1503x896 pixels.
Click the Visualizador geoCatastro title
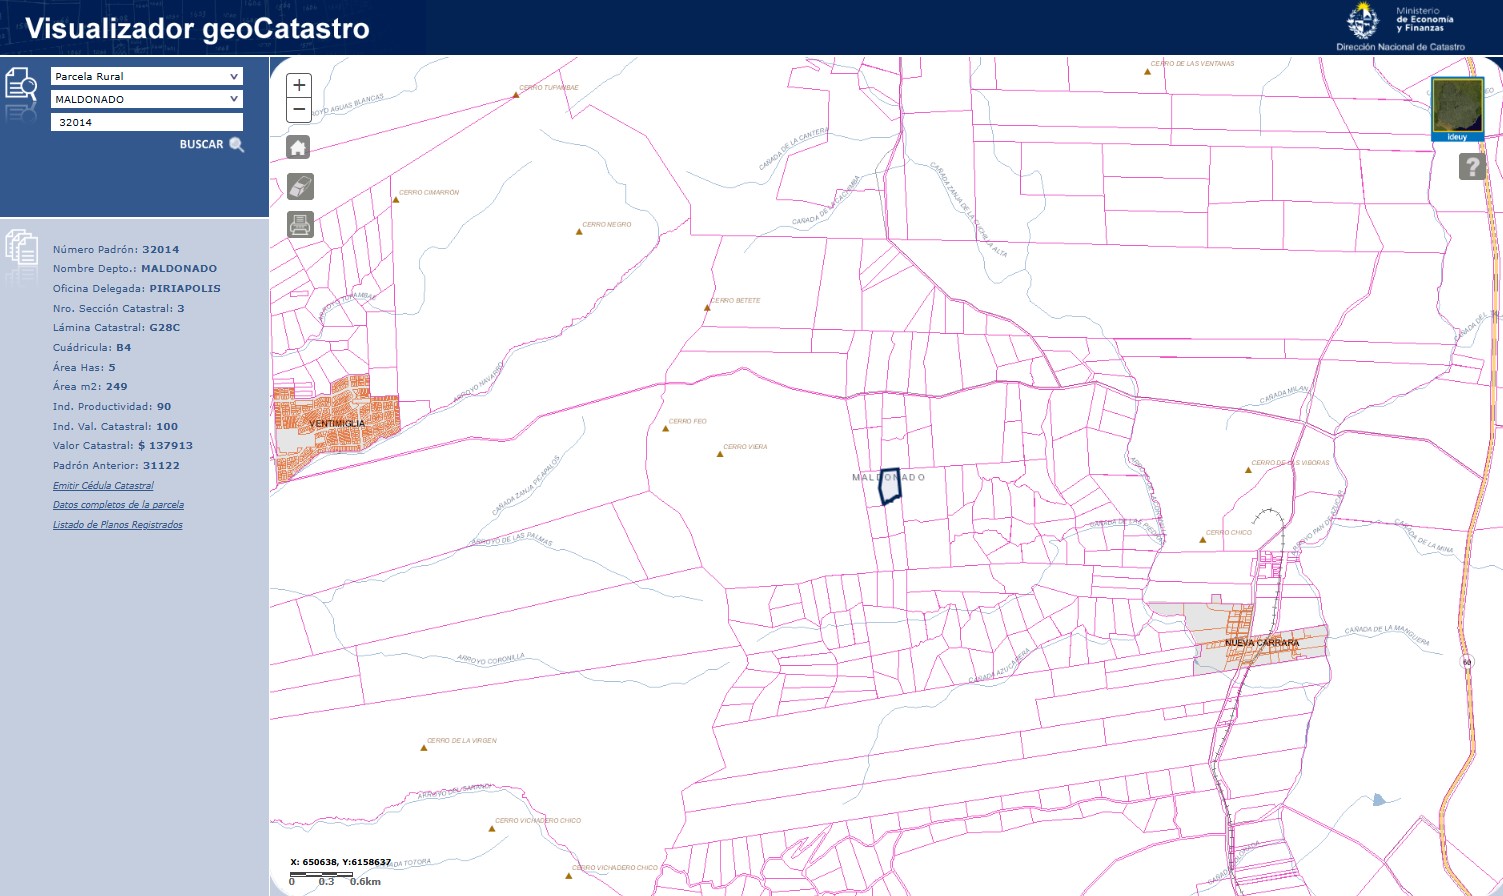[x=197, y=29]
